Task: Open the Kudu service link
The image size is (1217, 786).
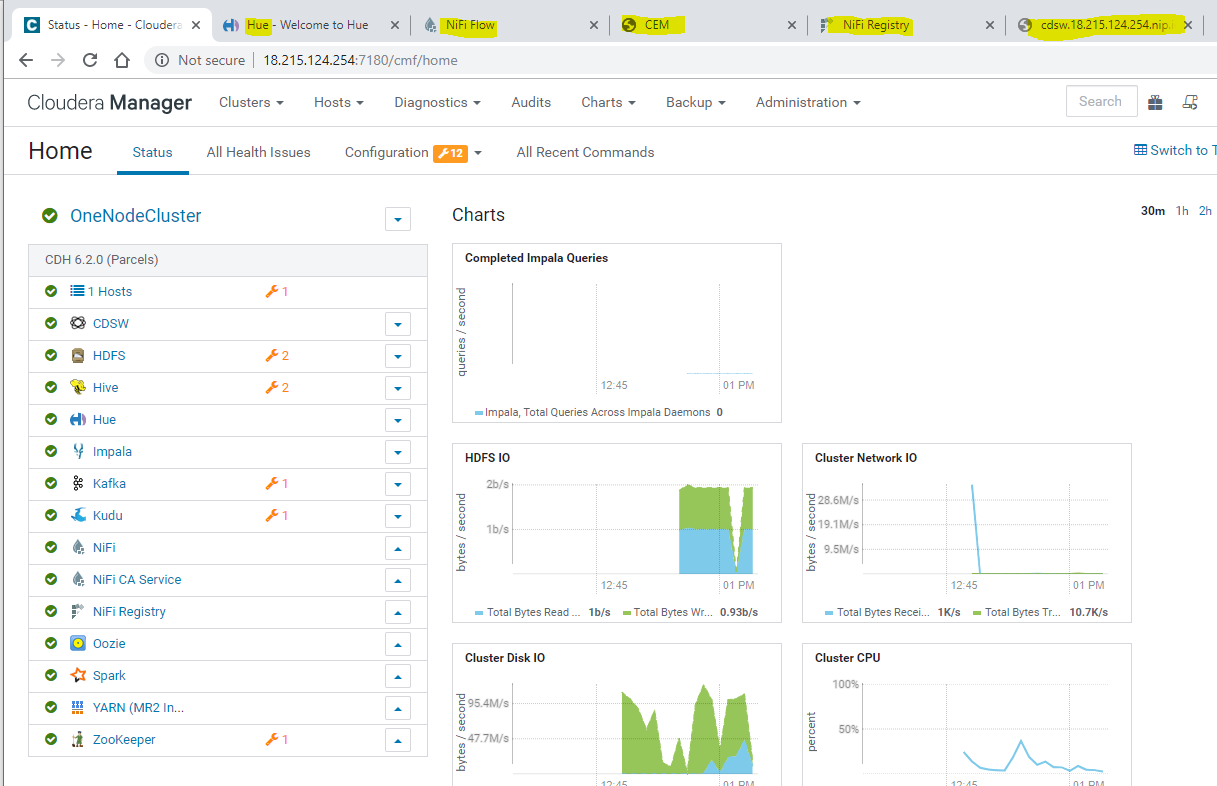Action: coord(108,515)
